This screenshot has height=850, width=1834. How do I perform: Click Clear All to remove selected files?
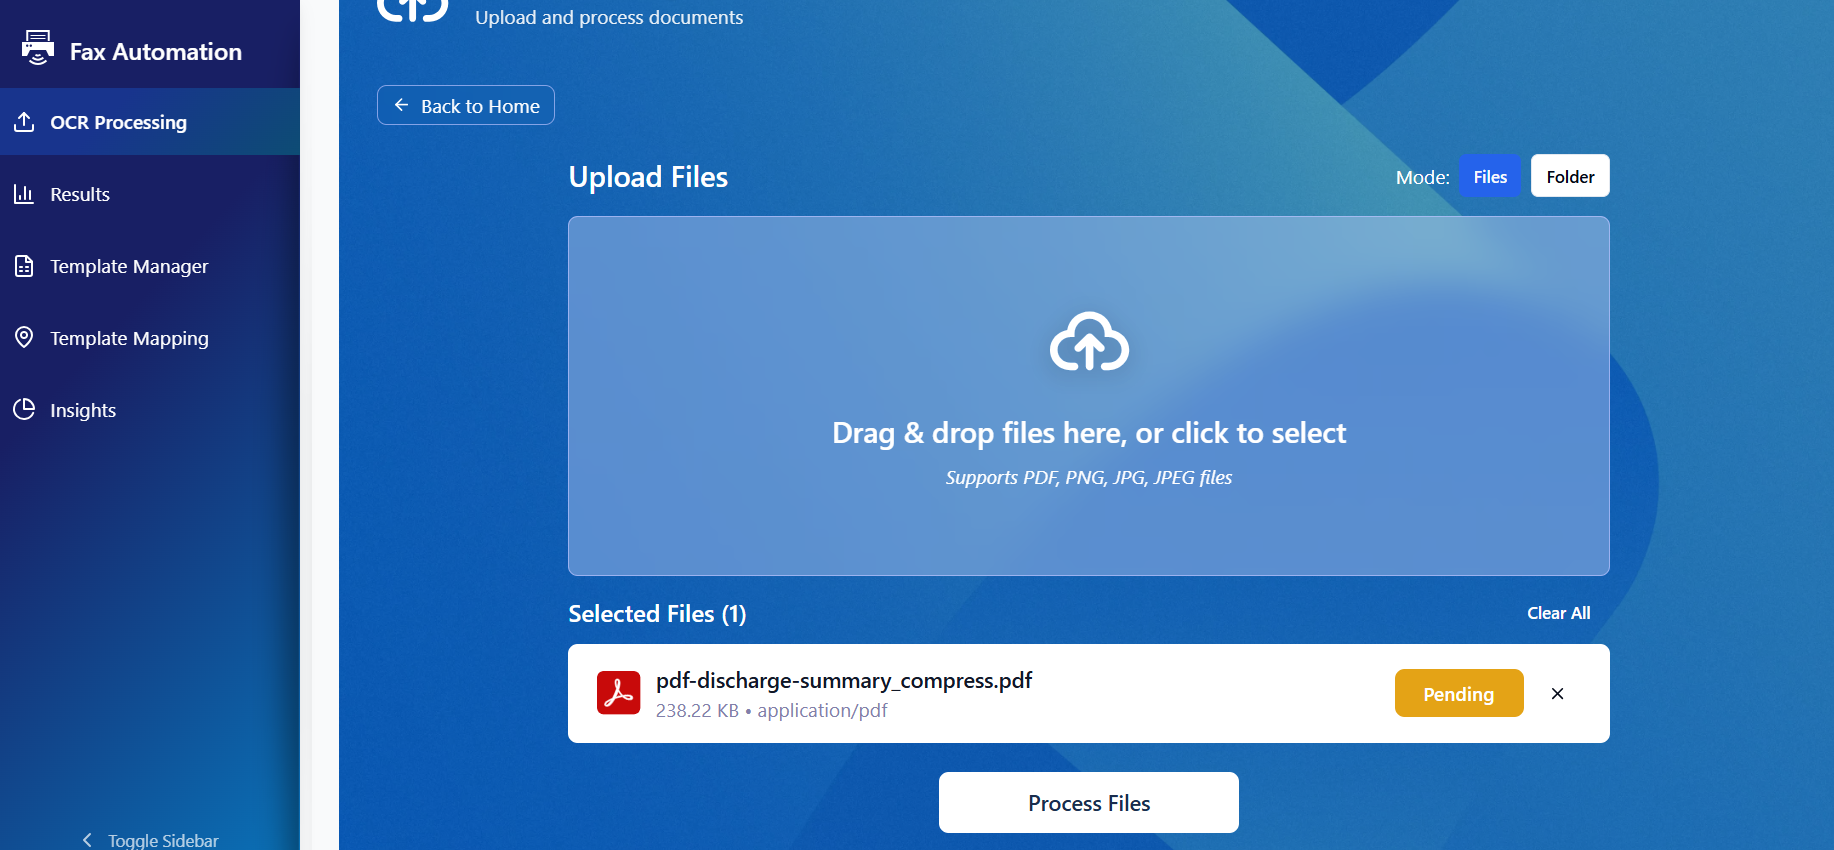click(1558, 613)
